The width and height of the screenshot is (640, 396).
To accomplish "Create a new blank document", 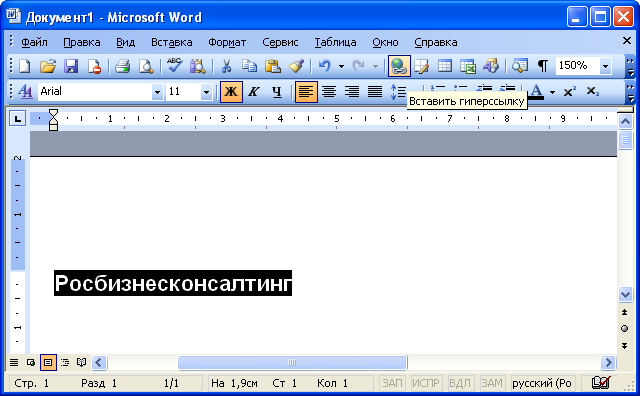I will [24, 66].
